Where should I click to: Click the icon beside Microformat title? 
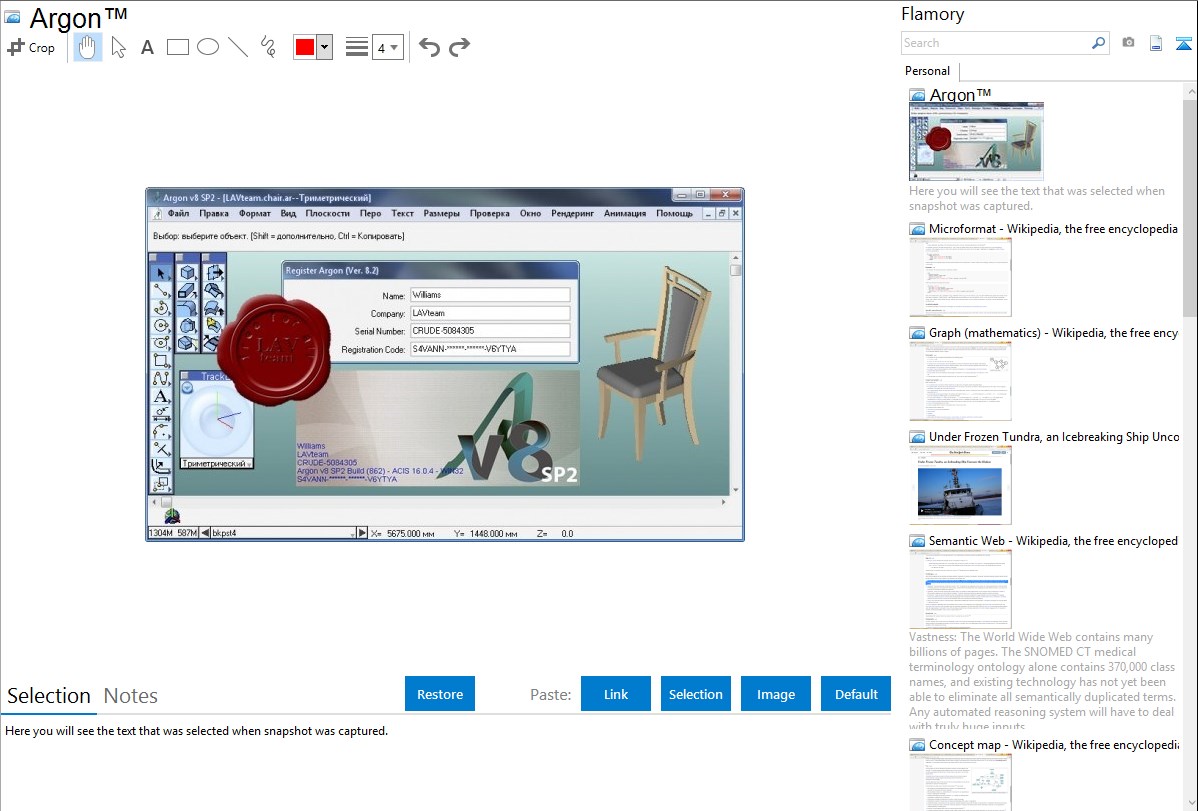917,229
